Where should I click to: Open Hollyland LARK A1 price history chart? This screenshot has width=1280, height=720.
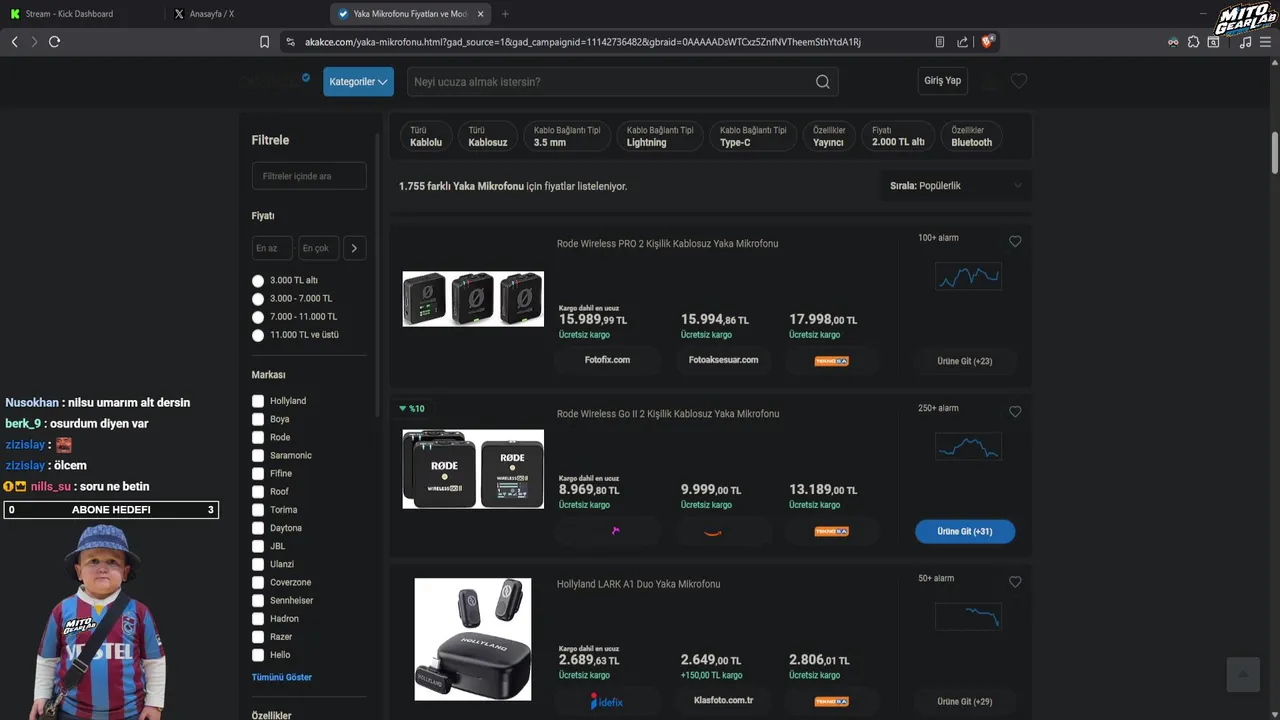point(968,616)
